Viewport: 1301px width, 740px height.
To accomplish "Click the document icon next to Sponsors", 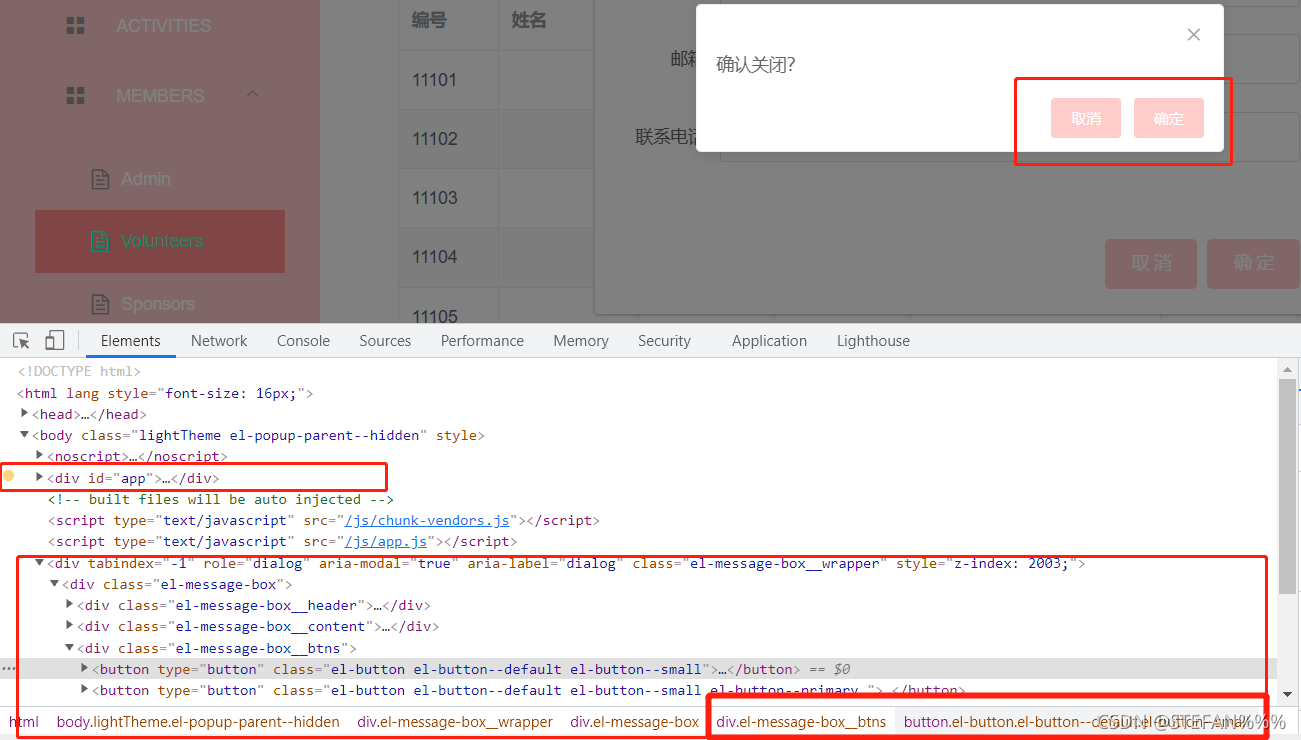I will click(100, 303).
